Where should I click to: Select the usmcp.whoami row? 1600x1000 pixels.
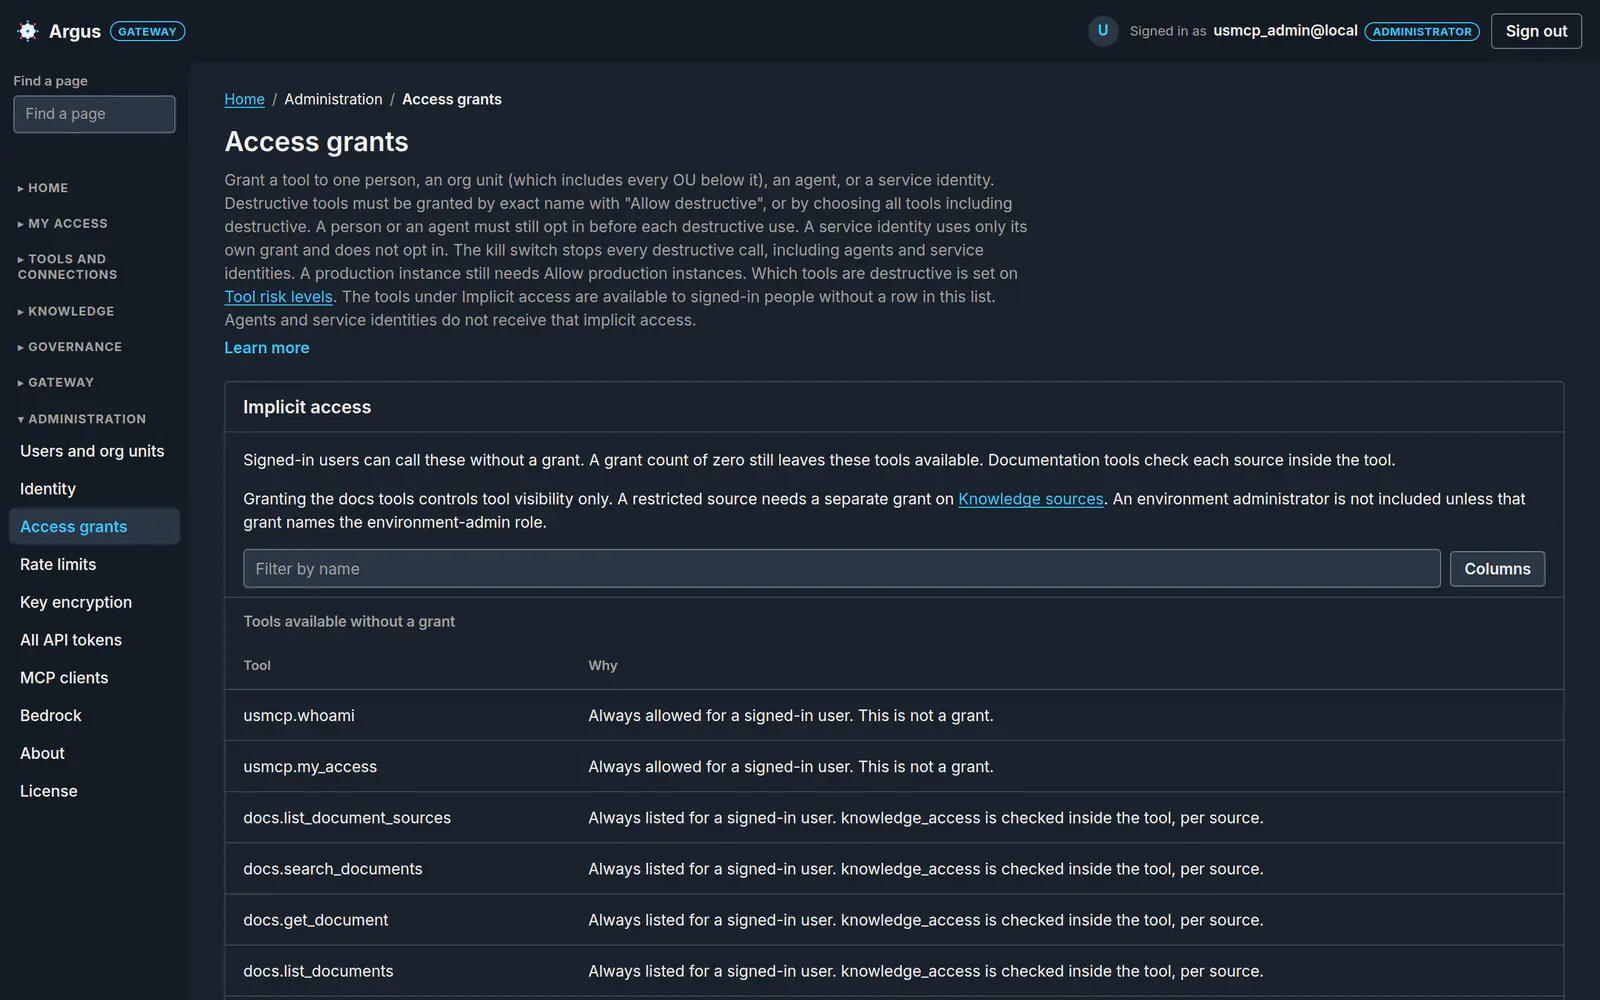(894, 716)
